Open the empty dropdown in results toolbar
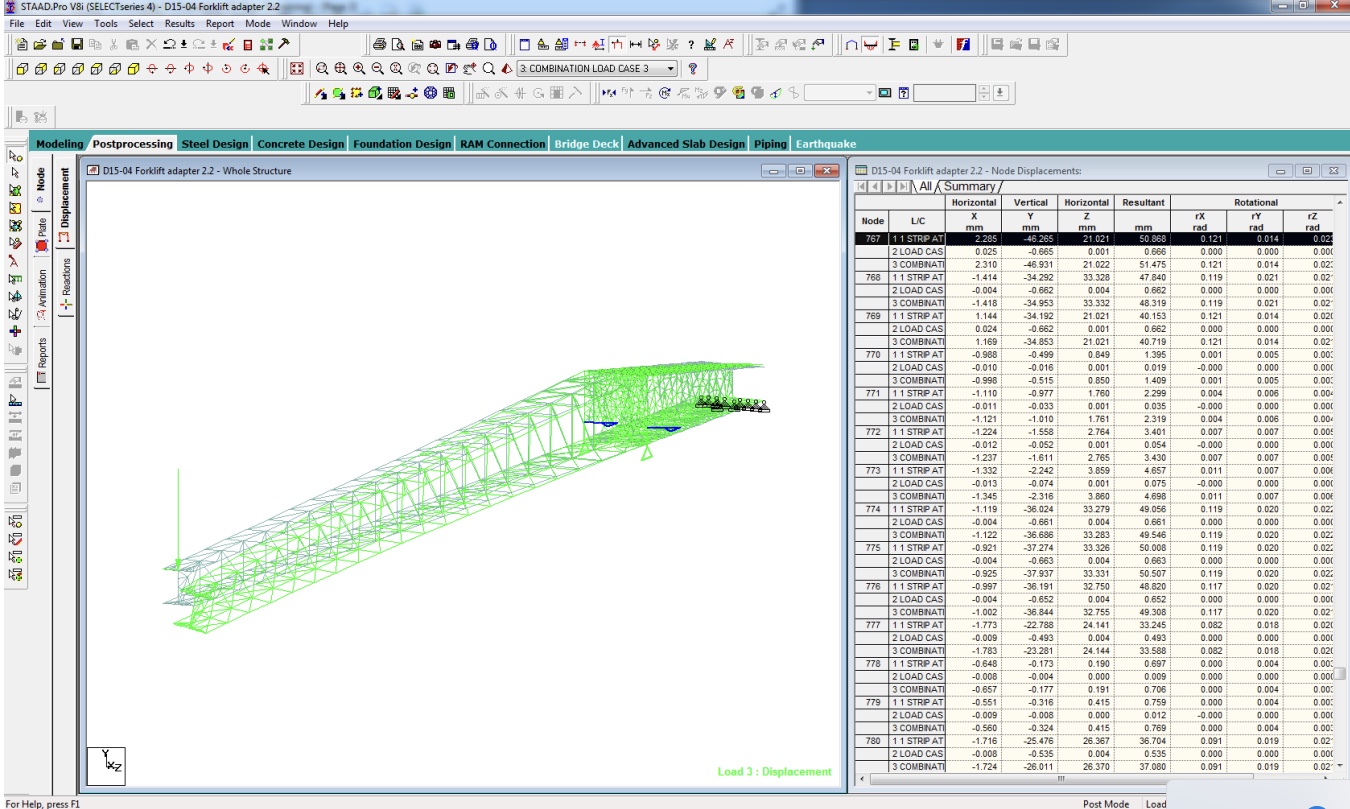1350x809 pixels. [840, 93]
